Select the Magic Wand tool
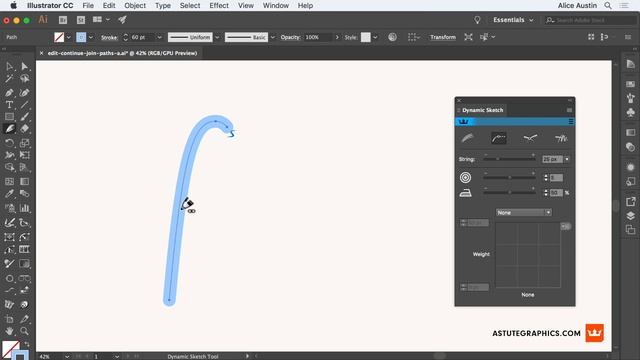The image size is (640, 360). pos(9,78)
